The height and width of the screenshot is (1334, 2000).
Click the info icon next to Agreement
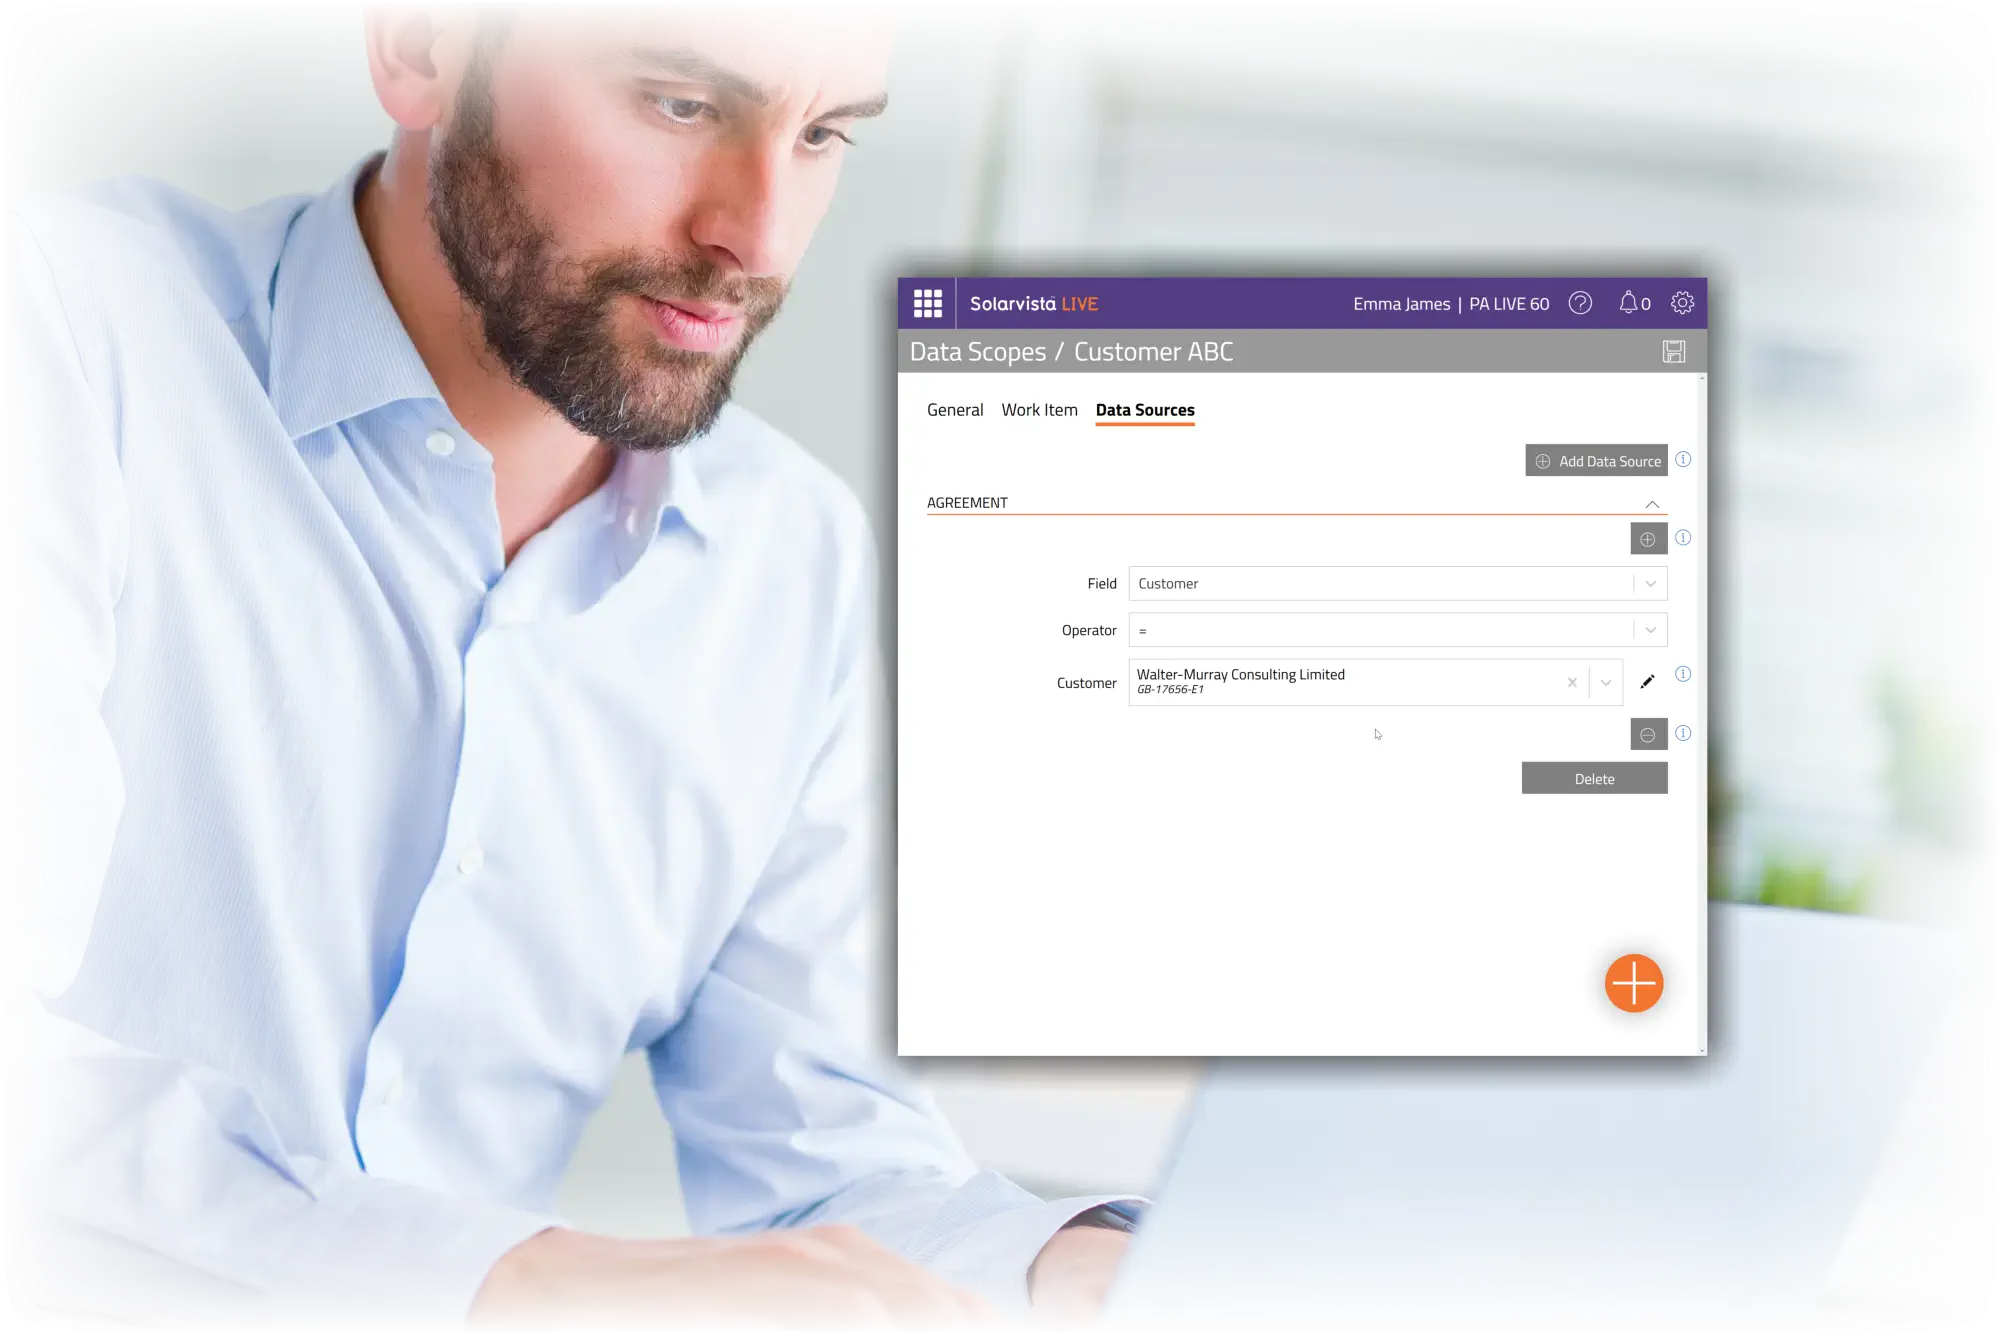click(1682, 537)
